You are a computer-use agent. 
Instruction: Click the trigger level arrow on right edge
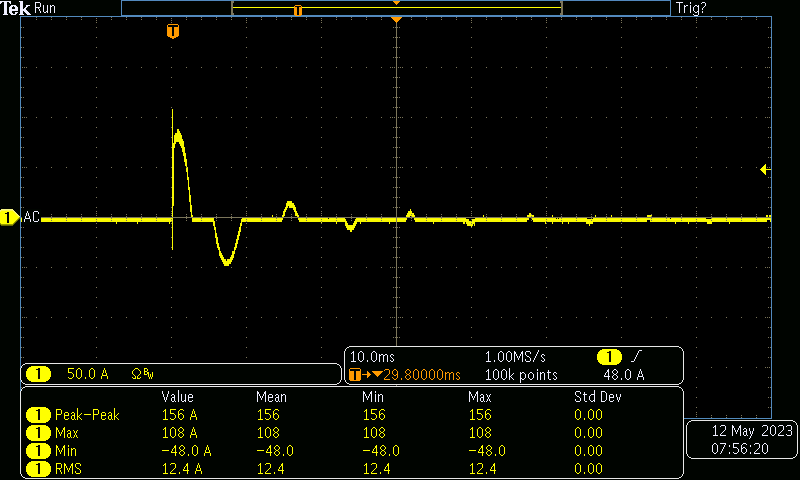tap(765, 170)
